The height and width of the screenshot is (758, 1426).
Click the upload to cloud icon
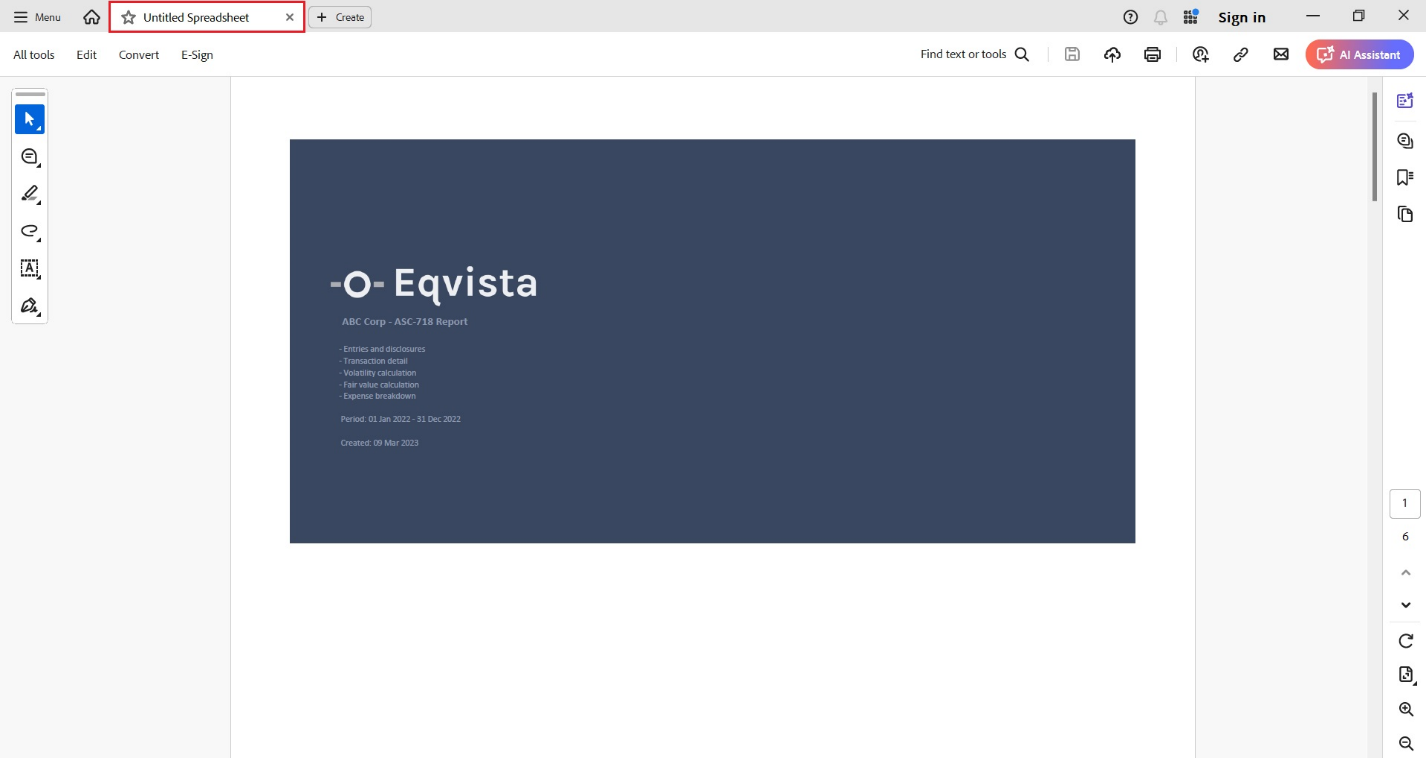(x=1112, y=55)
